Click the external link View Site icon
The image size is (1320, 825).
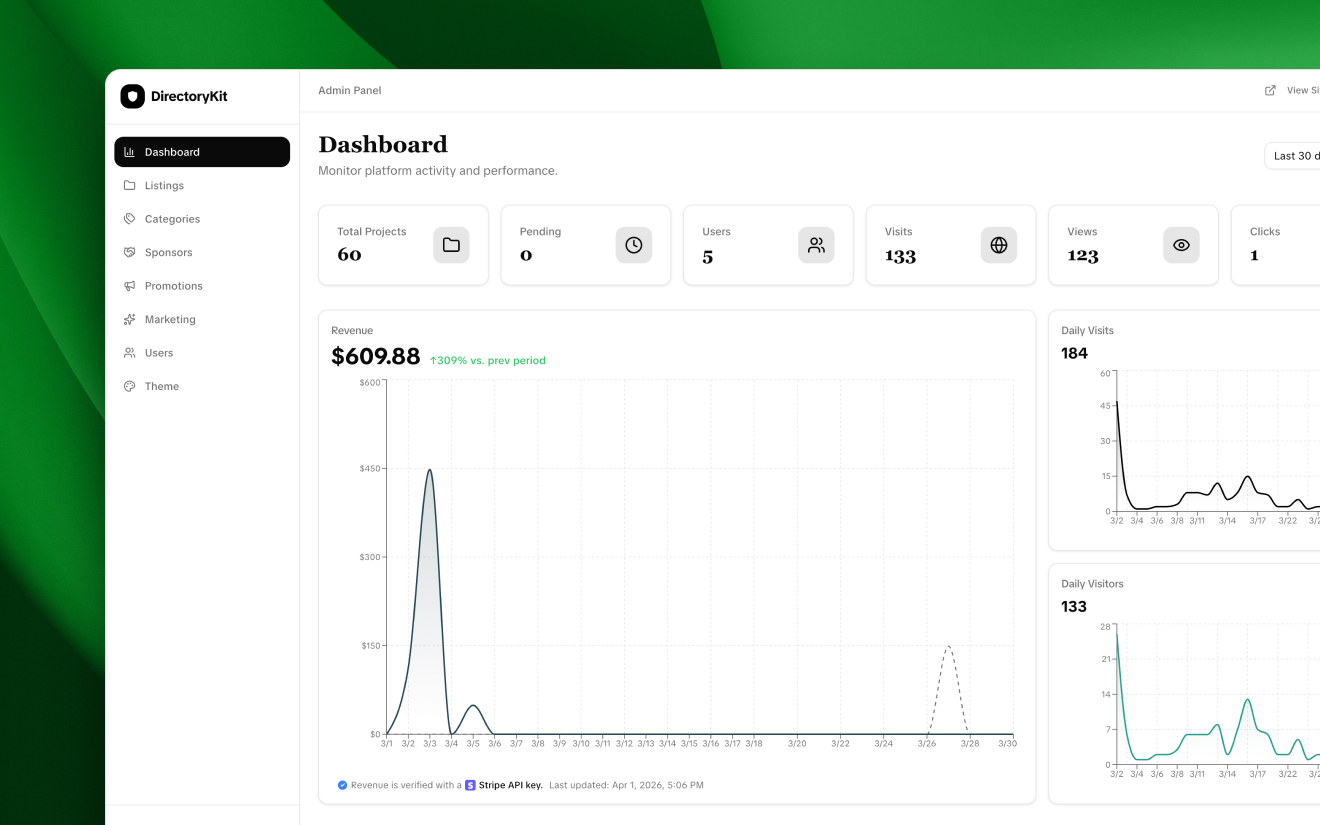pos(1270,90)
